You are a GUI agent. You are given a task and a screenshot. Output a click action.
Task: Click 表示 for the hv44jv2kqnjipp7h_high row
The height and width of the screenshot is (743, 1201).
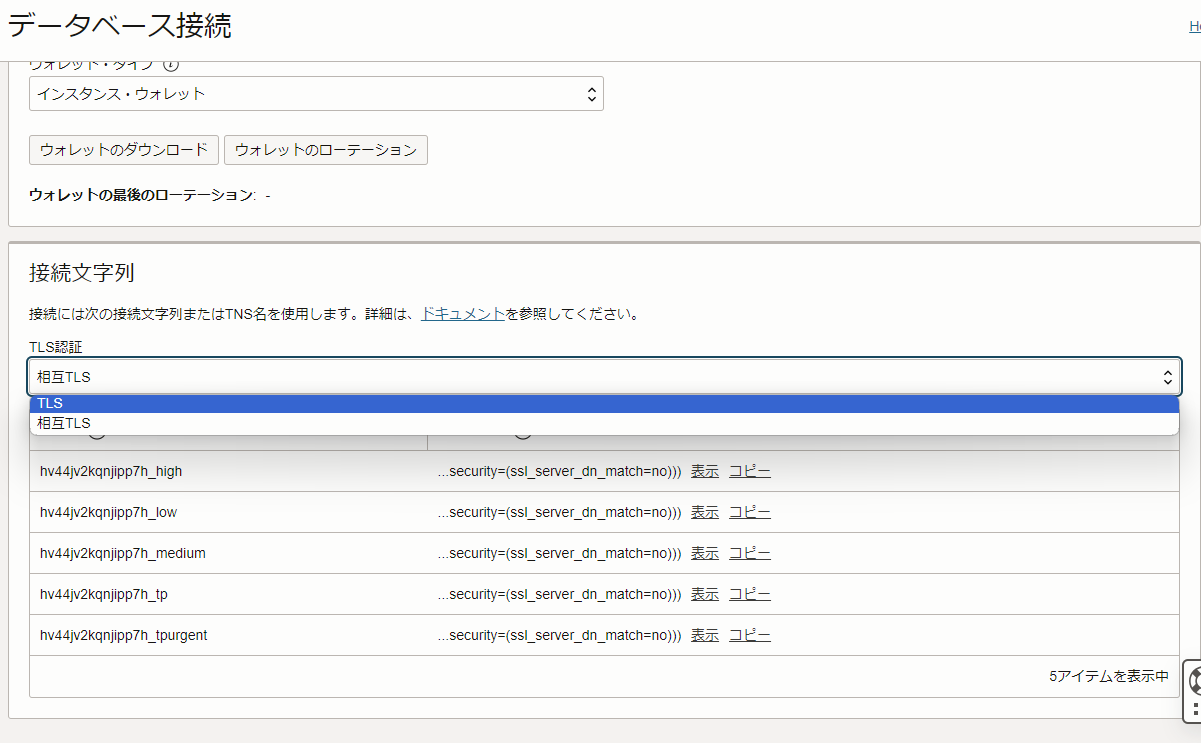pyautogui.click(x=705, y=471)
